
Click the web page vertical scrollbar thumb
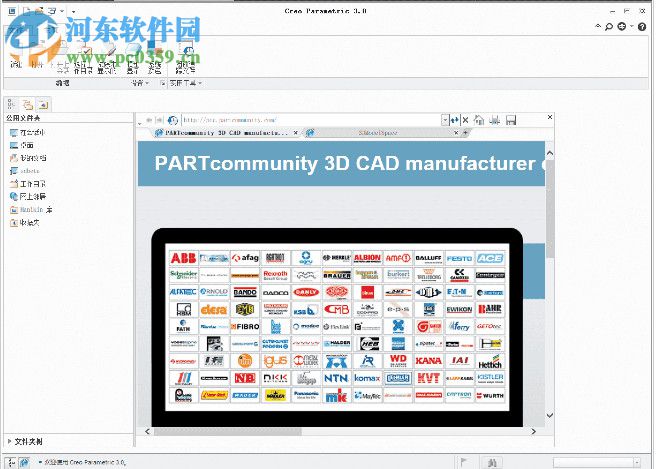[x=549, y=209]
